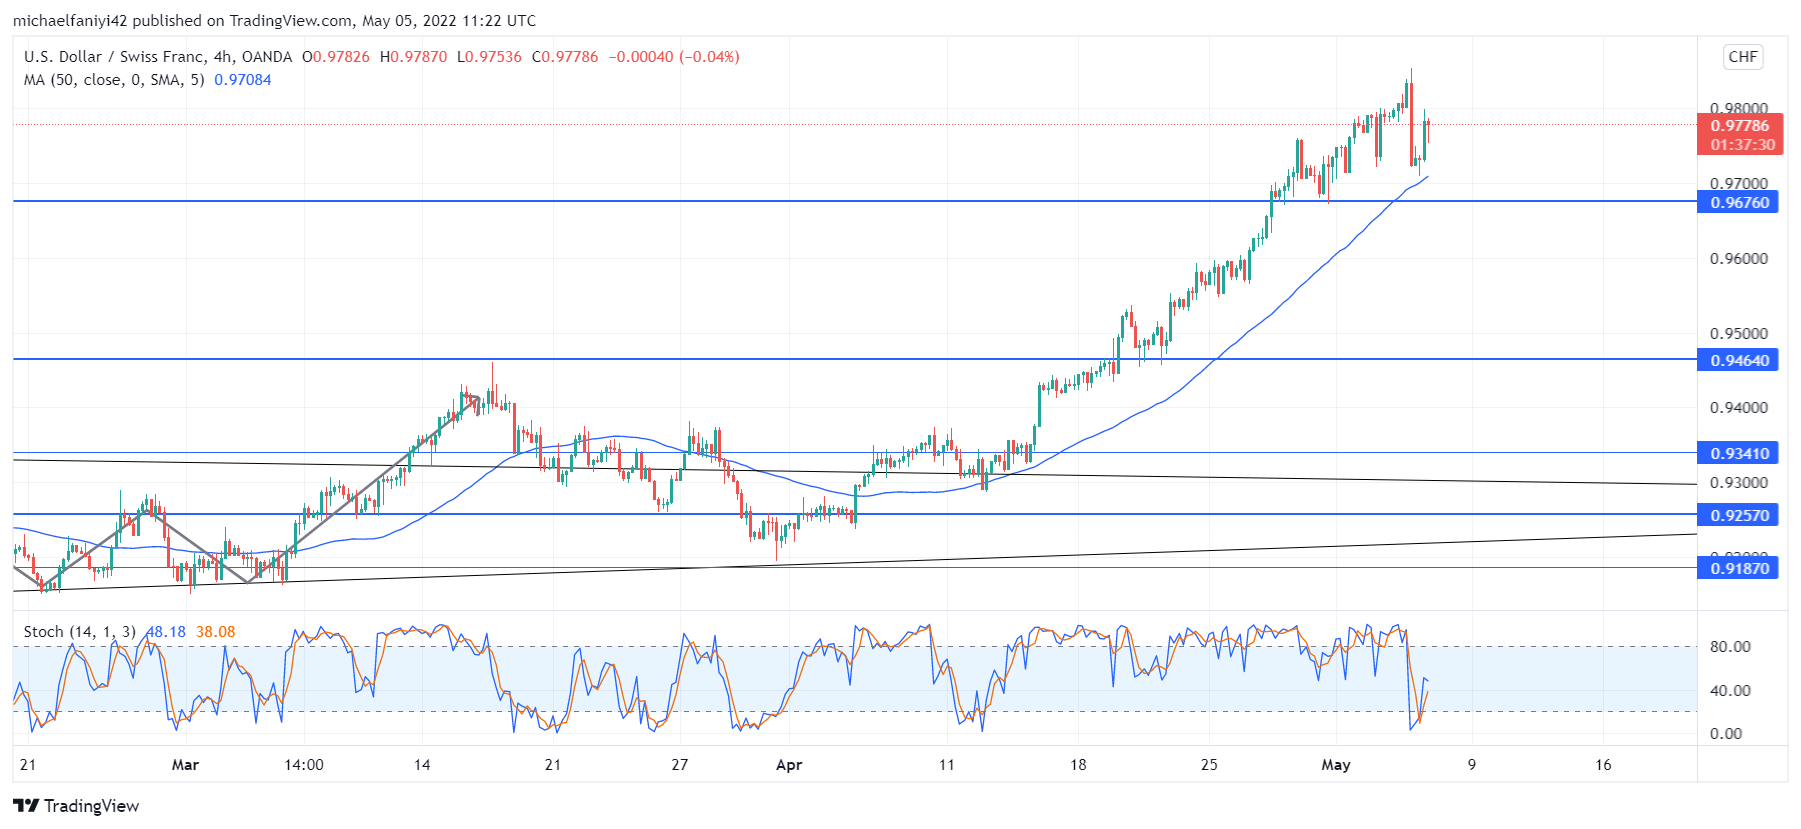This screenshot has height=829, width=1801.
Task: Click the change value −0.00040 (−0.04%)
Action: coord(674,57)
